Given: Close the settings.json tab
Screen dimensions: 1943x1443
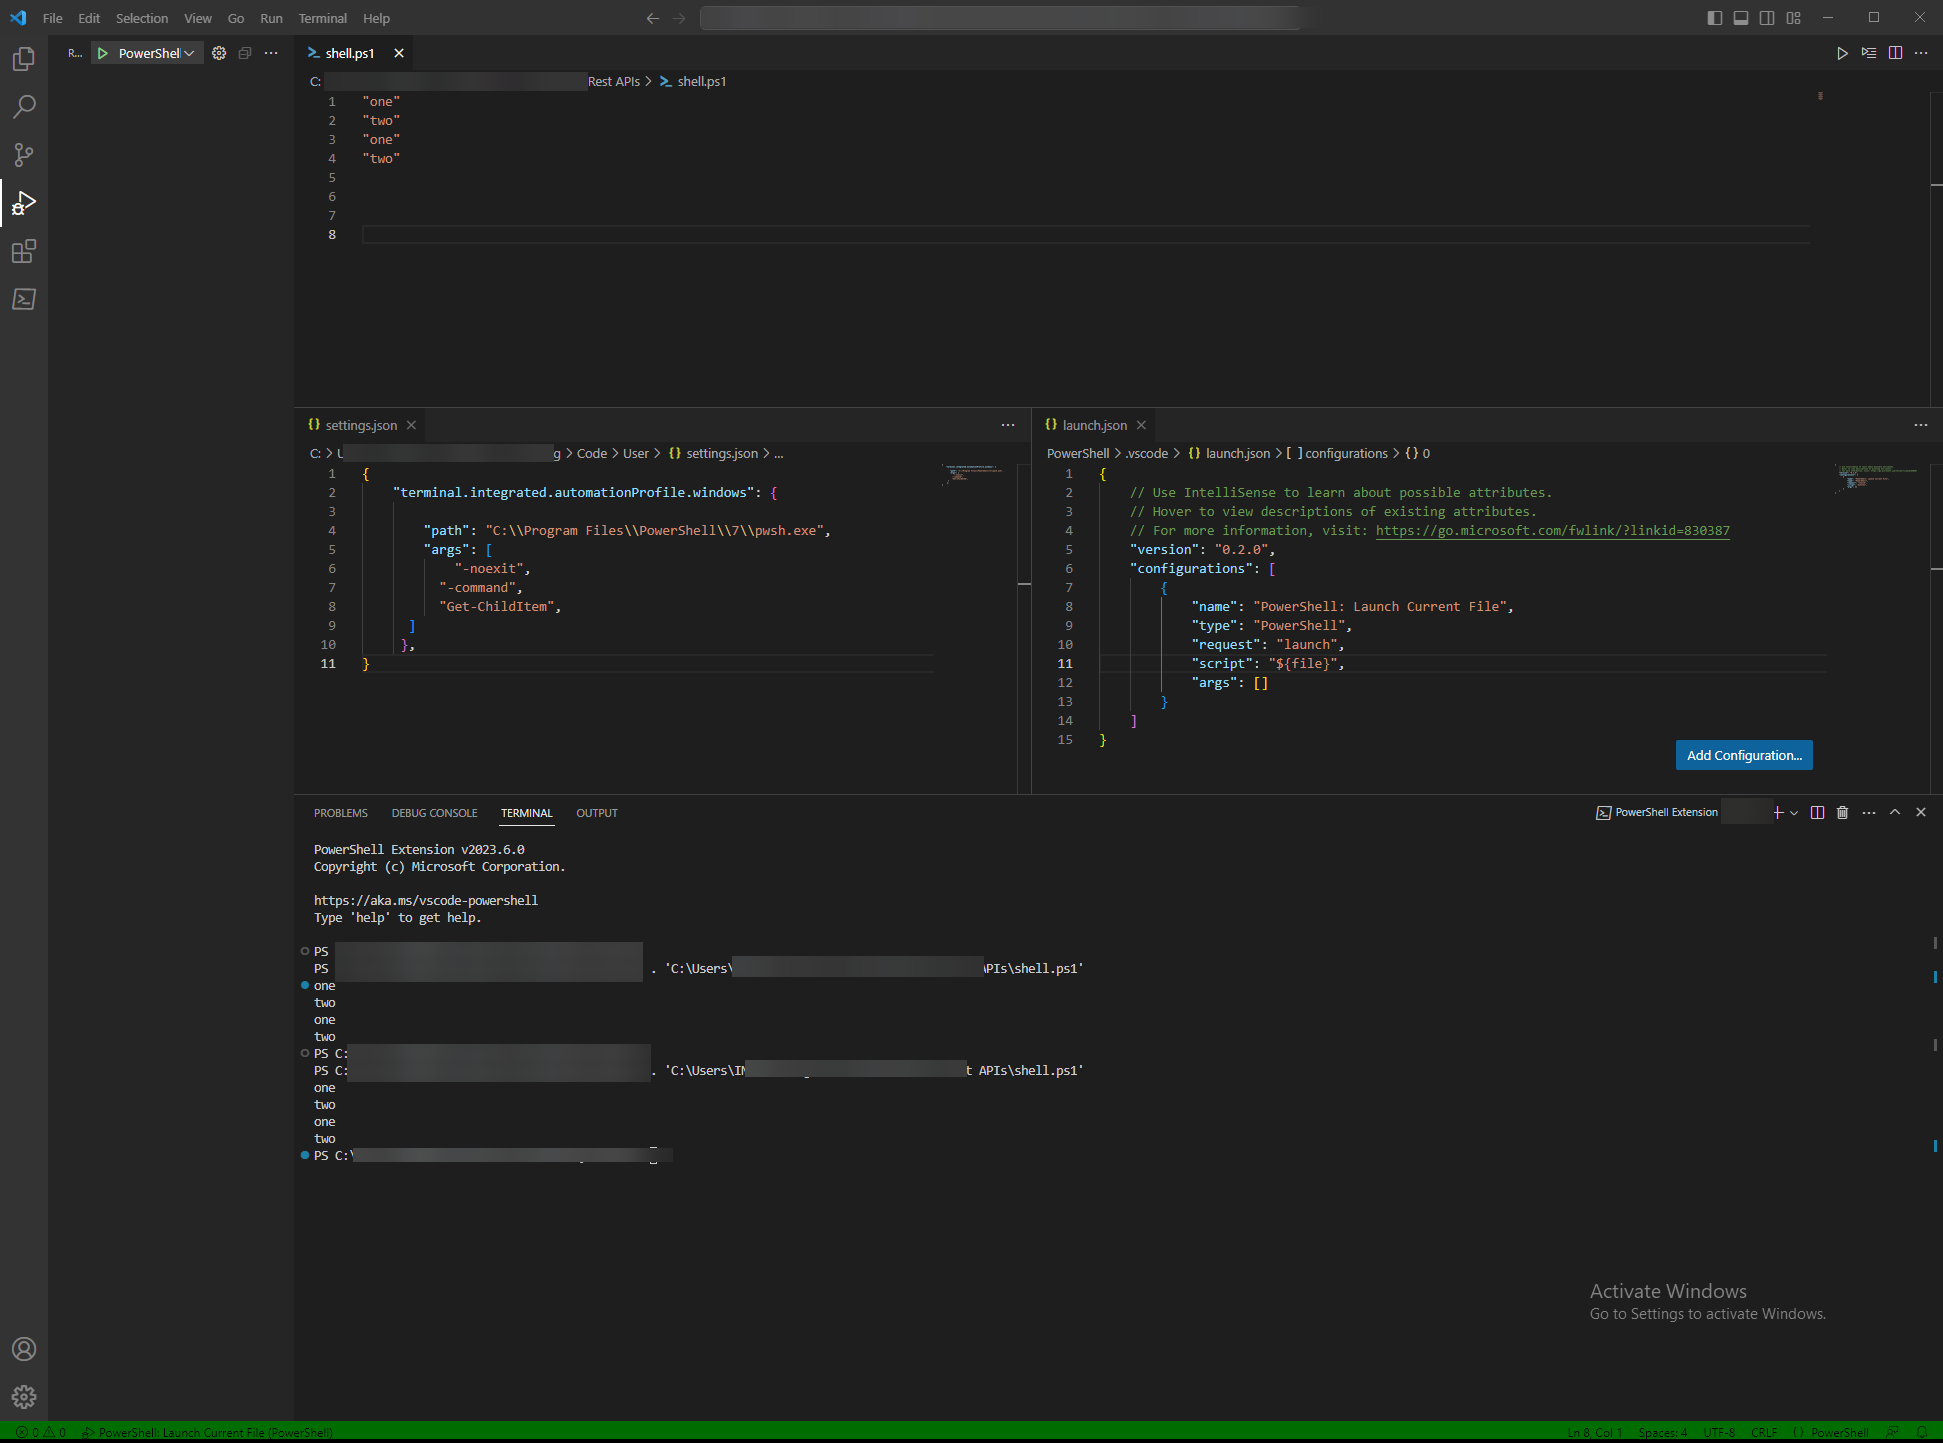Looking at the screenshot, I should (411, 425).
